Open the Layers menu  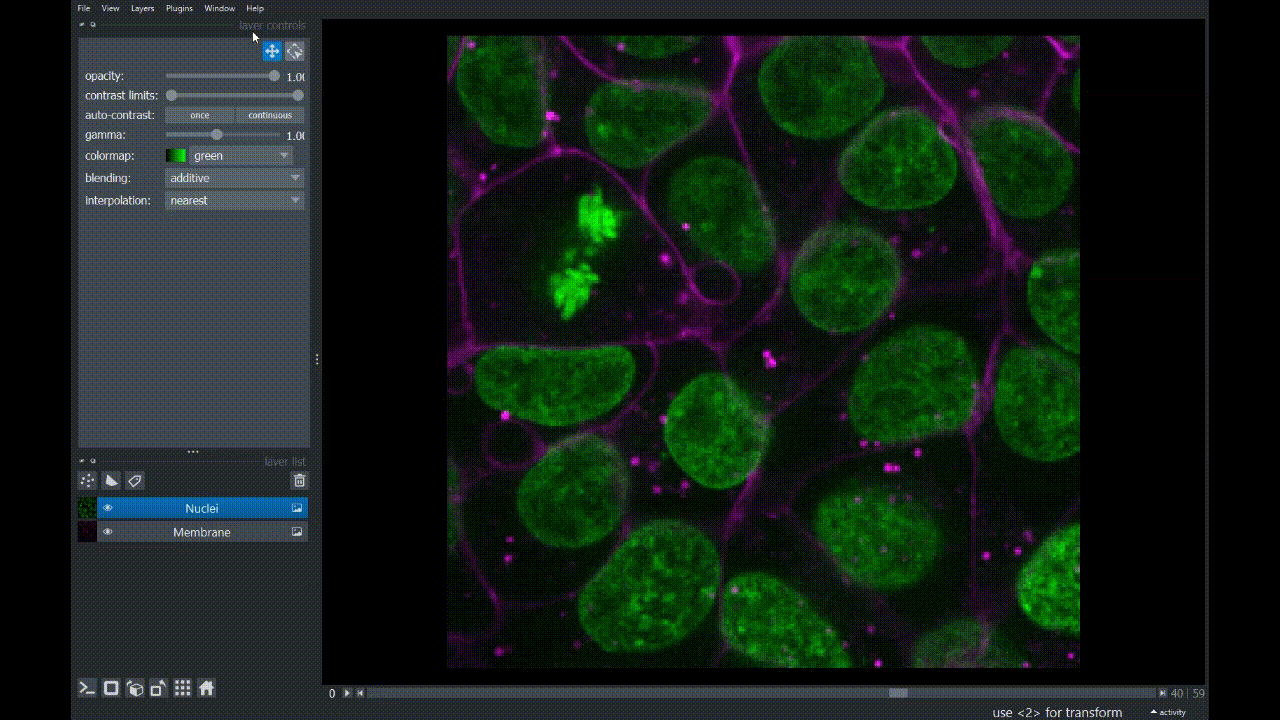142,8
